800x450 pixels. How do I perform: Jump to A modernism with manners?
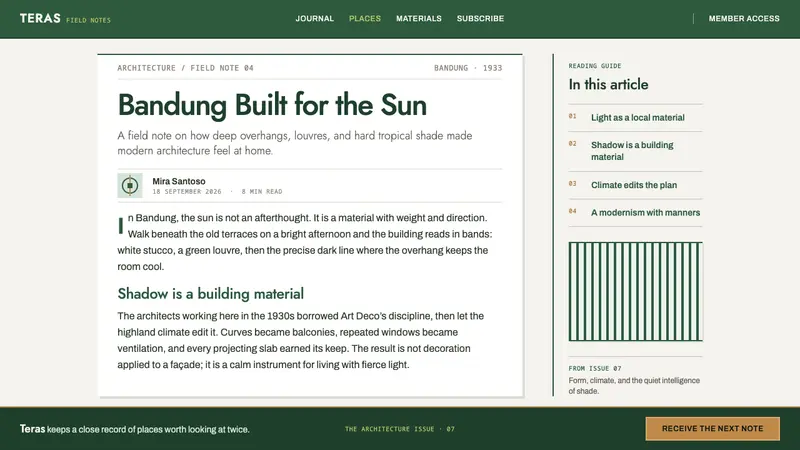645,213
